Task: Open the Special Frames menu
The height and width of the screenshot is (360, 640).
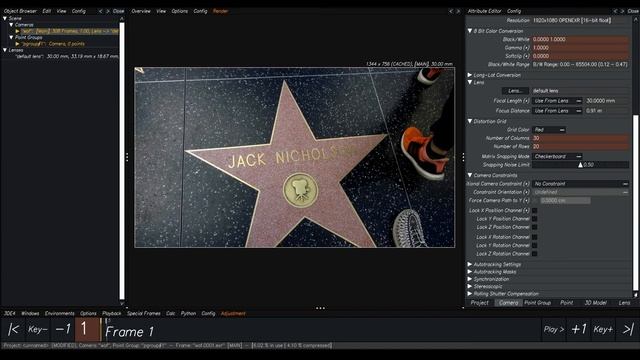Action: (144, 313)
